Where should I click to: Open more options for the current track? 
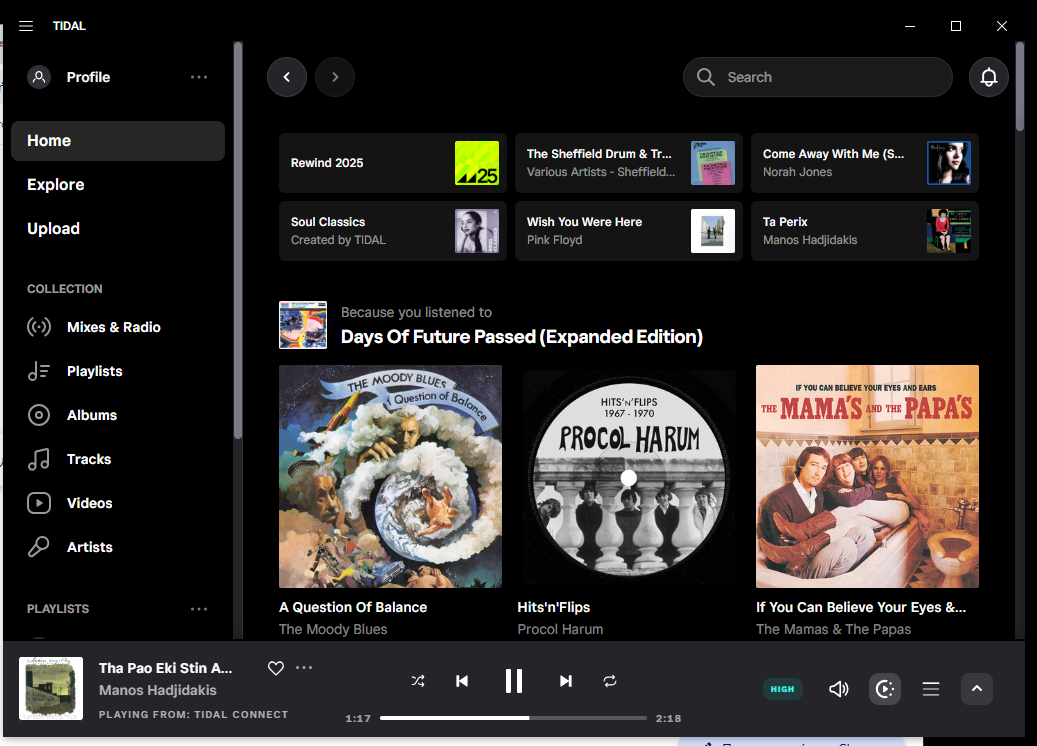pos(304,668)
